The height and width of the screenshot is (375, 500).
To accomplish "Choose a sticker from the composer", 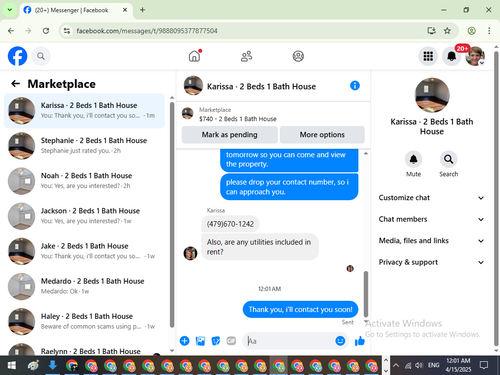I will click(216, 341).
